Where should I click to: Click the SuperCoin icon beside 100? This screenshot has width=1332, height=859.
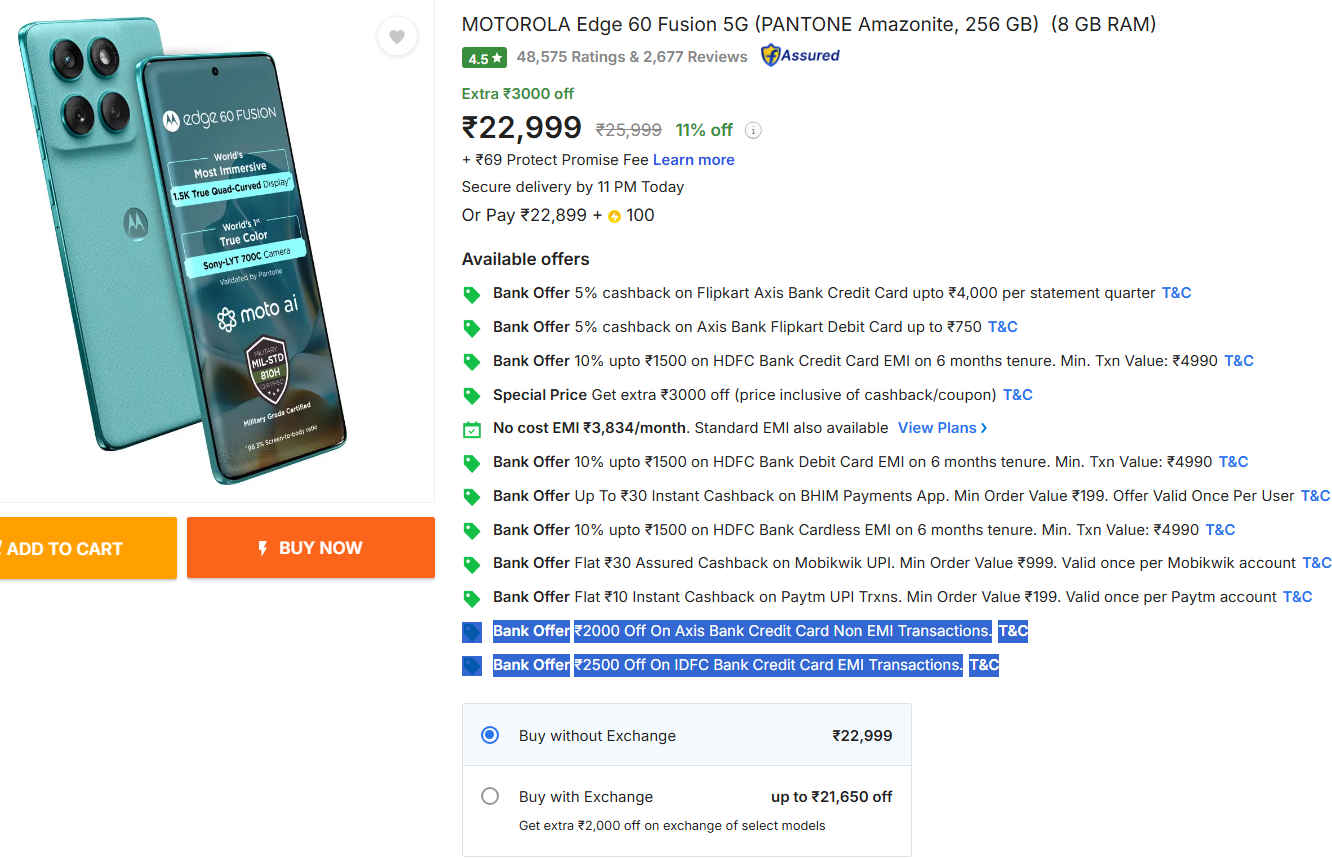614,216
